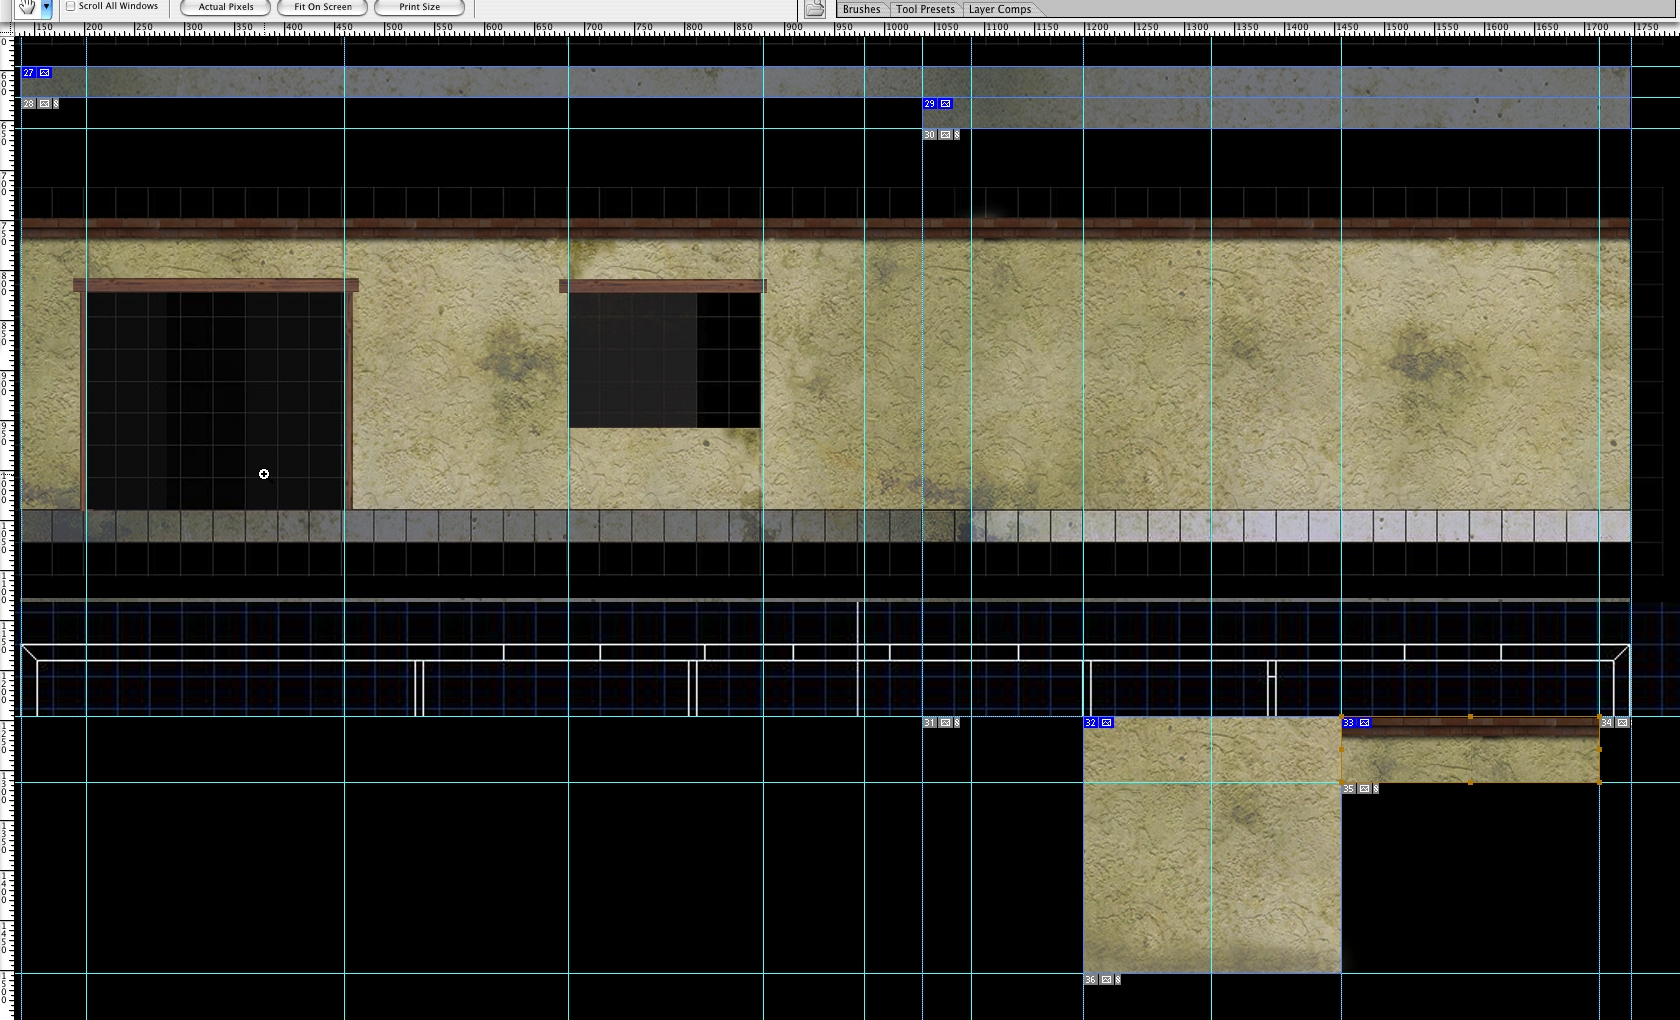1680x1020 pixels.
Task: Select the Hand tool icon
Action: point(27,7)
